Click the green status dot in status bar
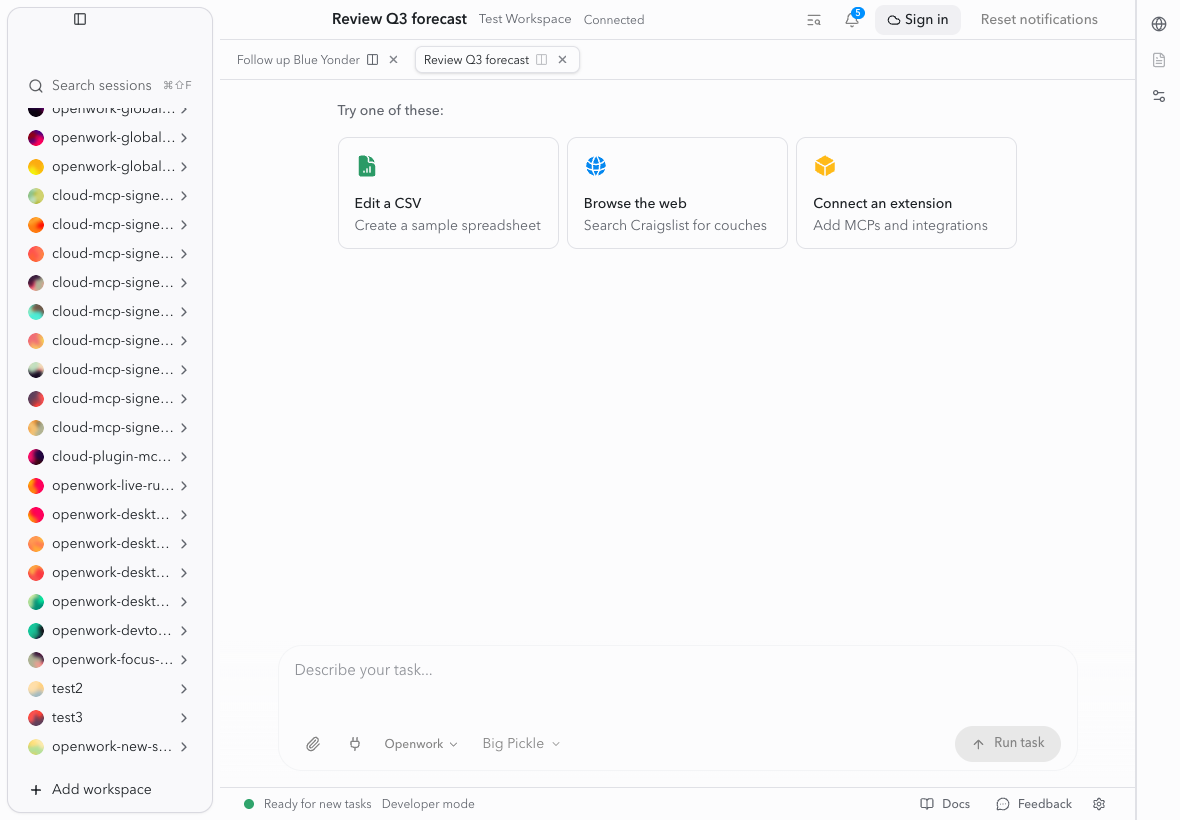This screenshot has width=1180, height=820. point(249,804)
